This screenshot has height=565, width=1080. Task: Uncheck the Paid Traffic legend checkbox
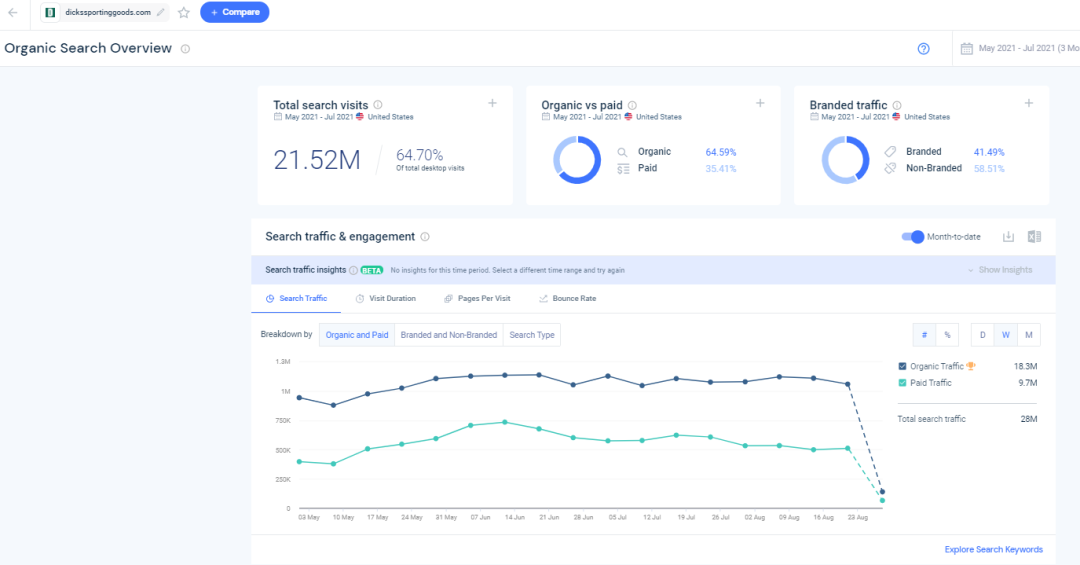(903, 383)
